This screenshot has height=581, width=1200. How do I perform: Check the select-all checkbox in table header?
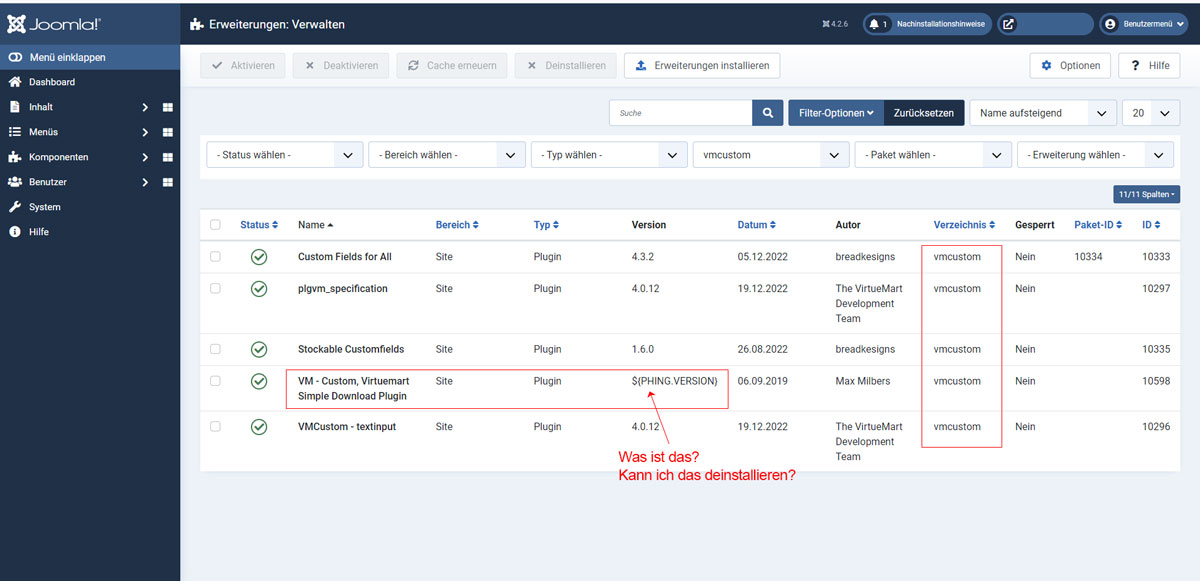click(x=215, y=225)
